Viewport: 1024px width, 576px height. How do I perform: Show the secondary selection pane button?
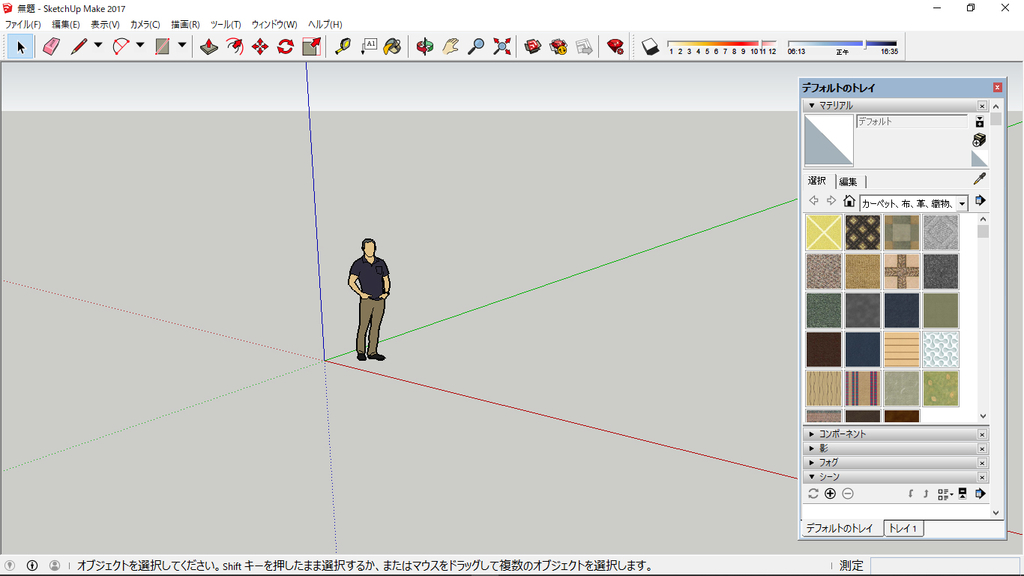tap(980, 121)
